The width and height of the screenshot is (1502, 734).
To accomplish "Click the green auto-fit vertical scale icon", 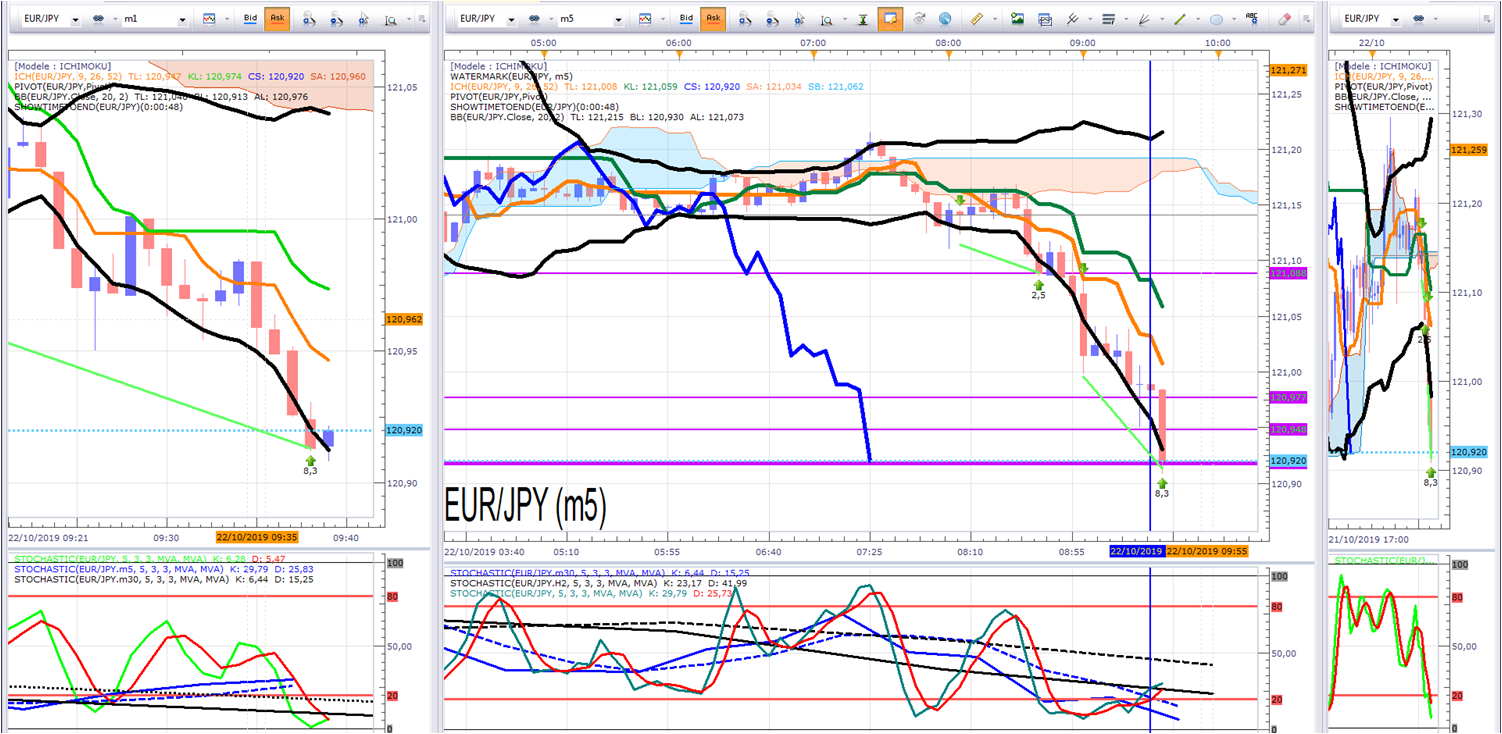I will (862, 18).
